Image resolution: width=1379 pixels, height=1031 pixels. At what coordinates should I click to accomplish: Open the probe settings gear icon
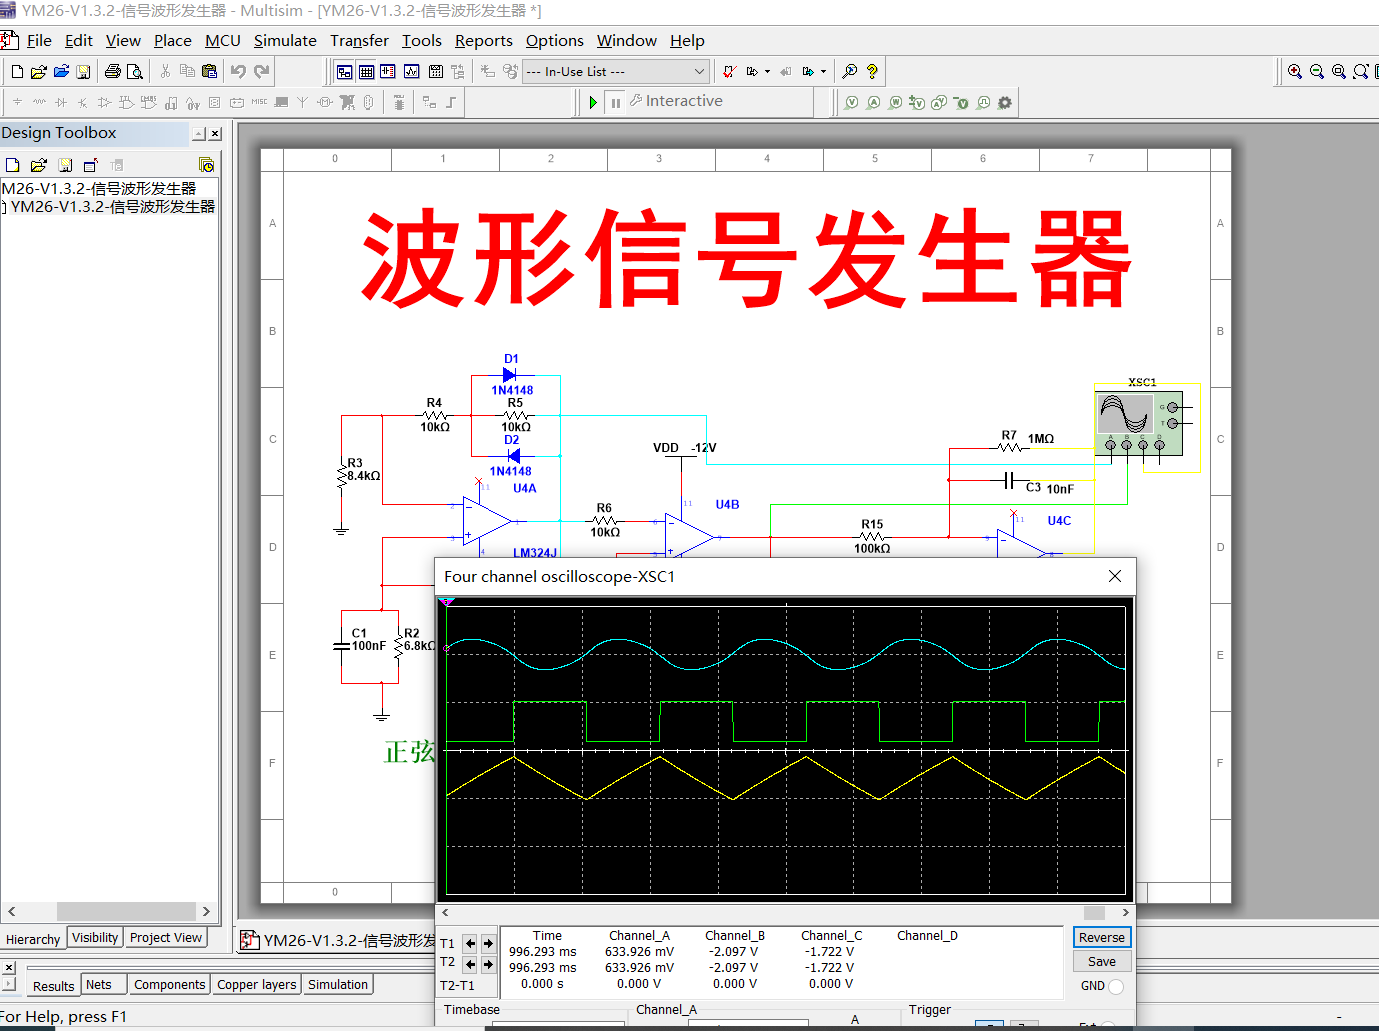pos(1004,101)
